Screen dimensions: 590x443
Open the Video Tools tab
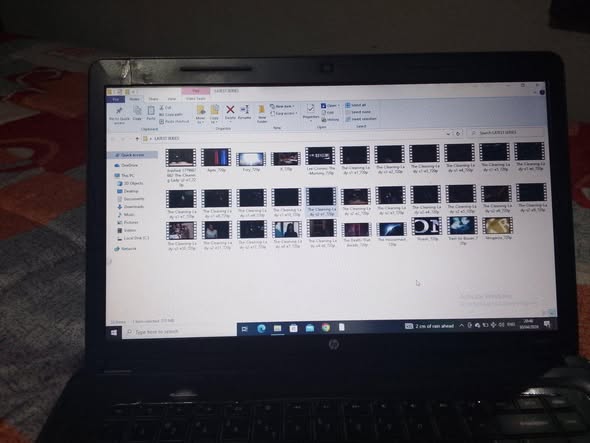pos(196,99)
